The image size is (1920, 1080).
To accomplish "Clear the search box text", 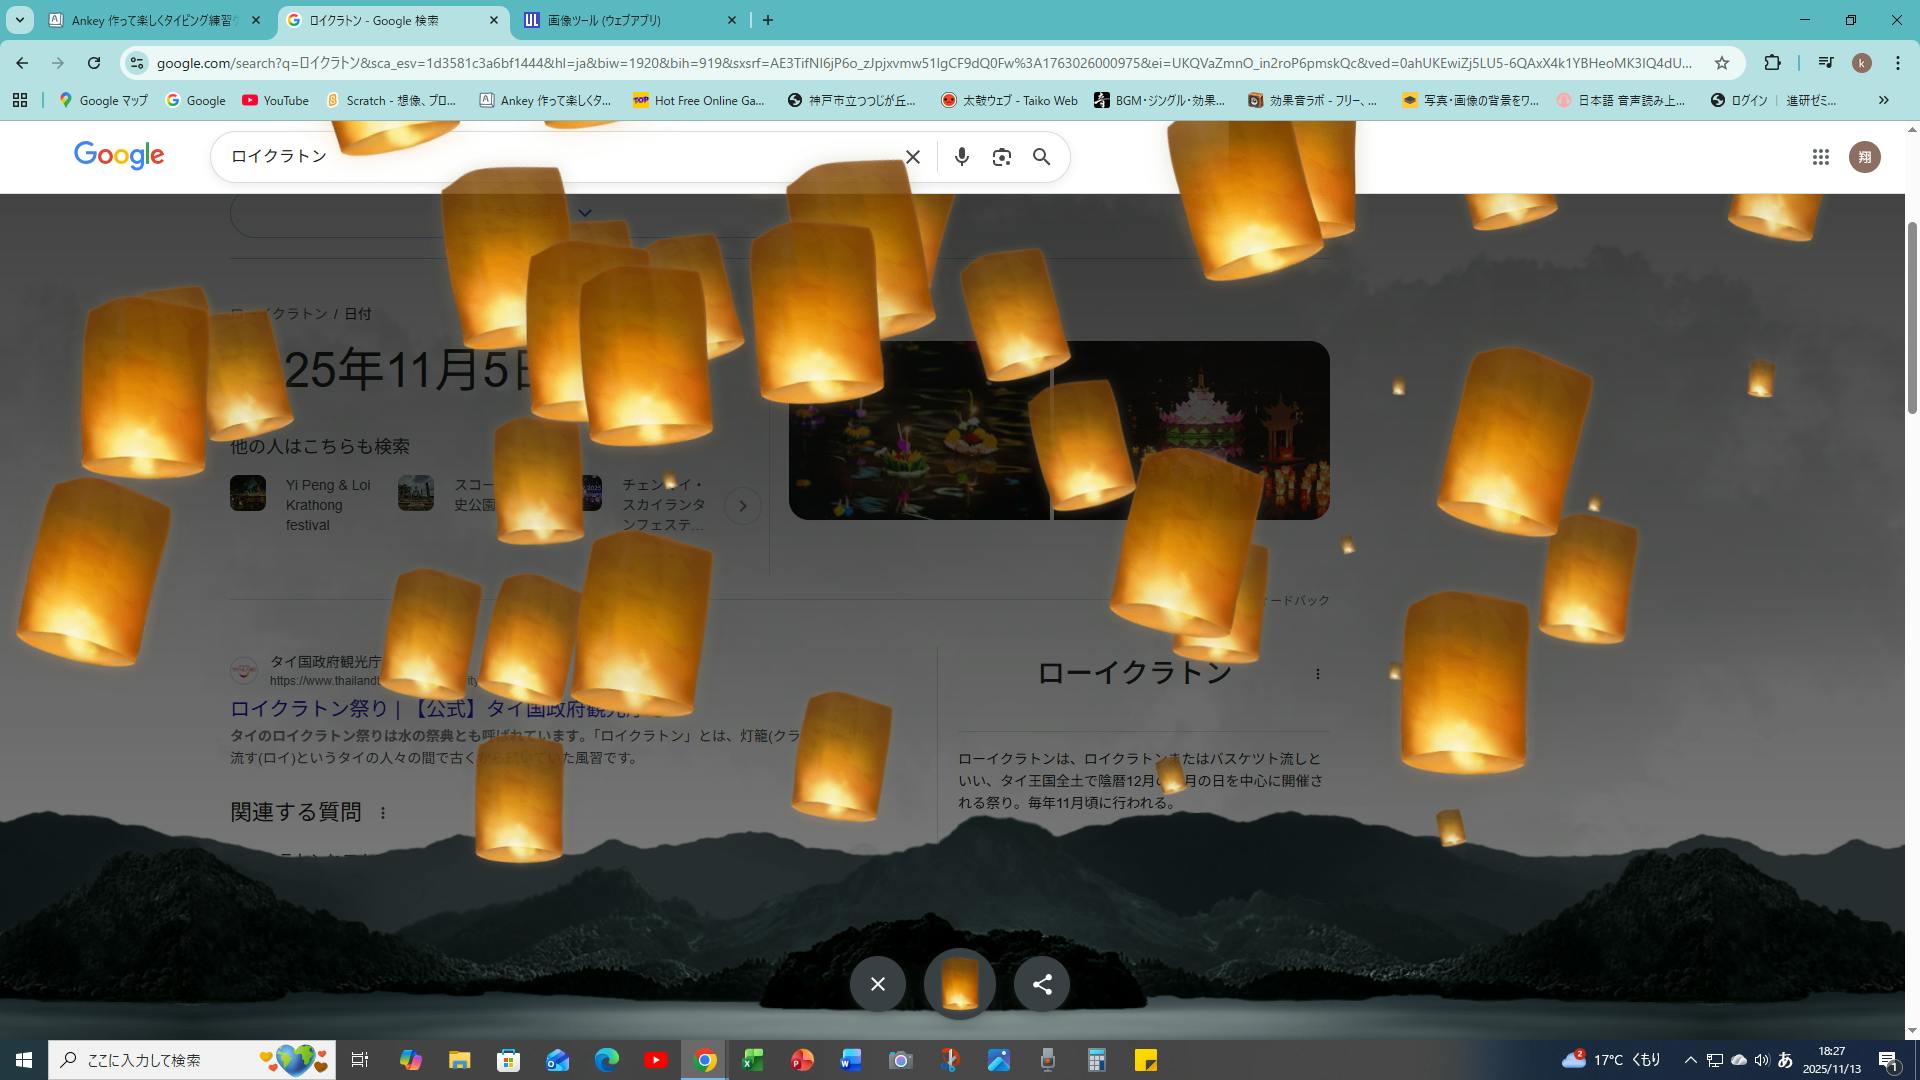I will coord(912,157).
